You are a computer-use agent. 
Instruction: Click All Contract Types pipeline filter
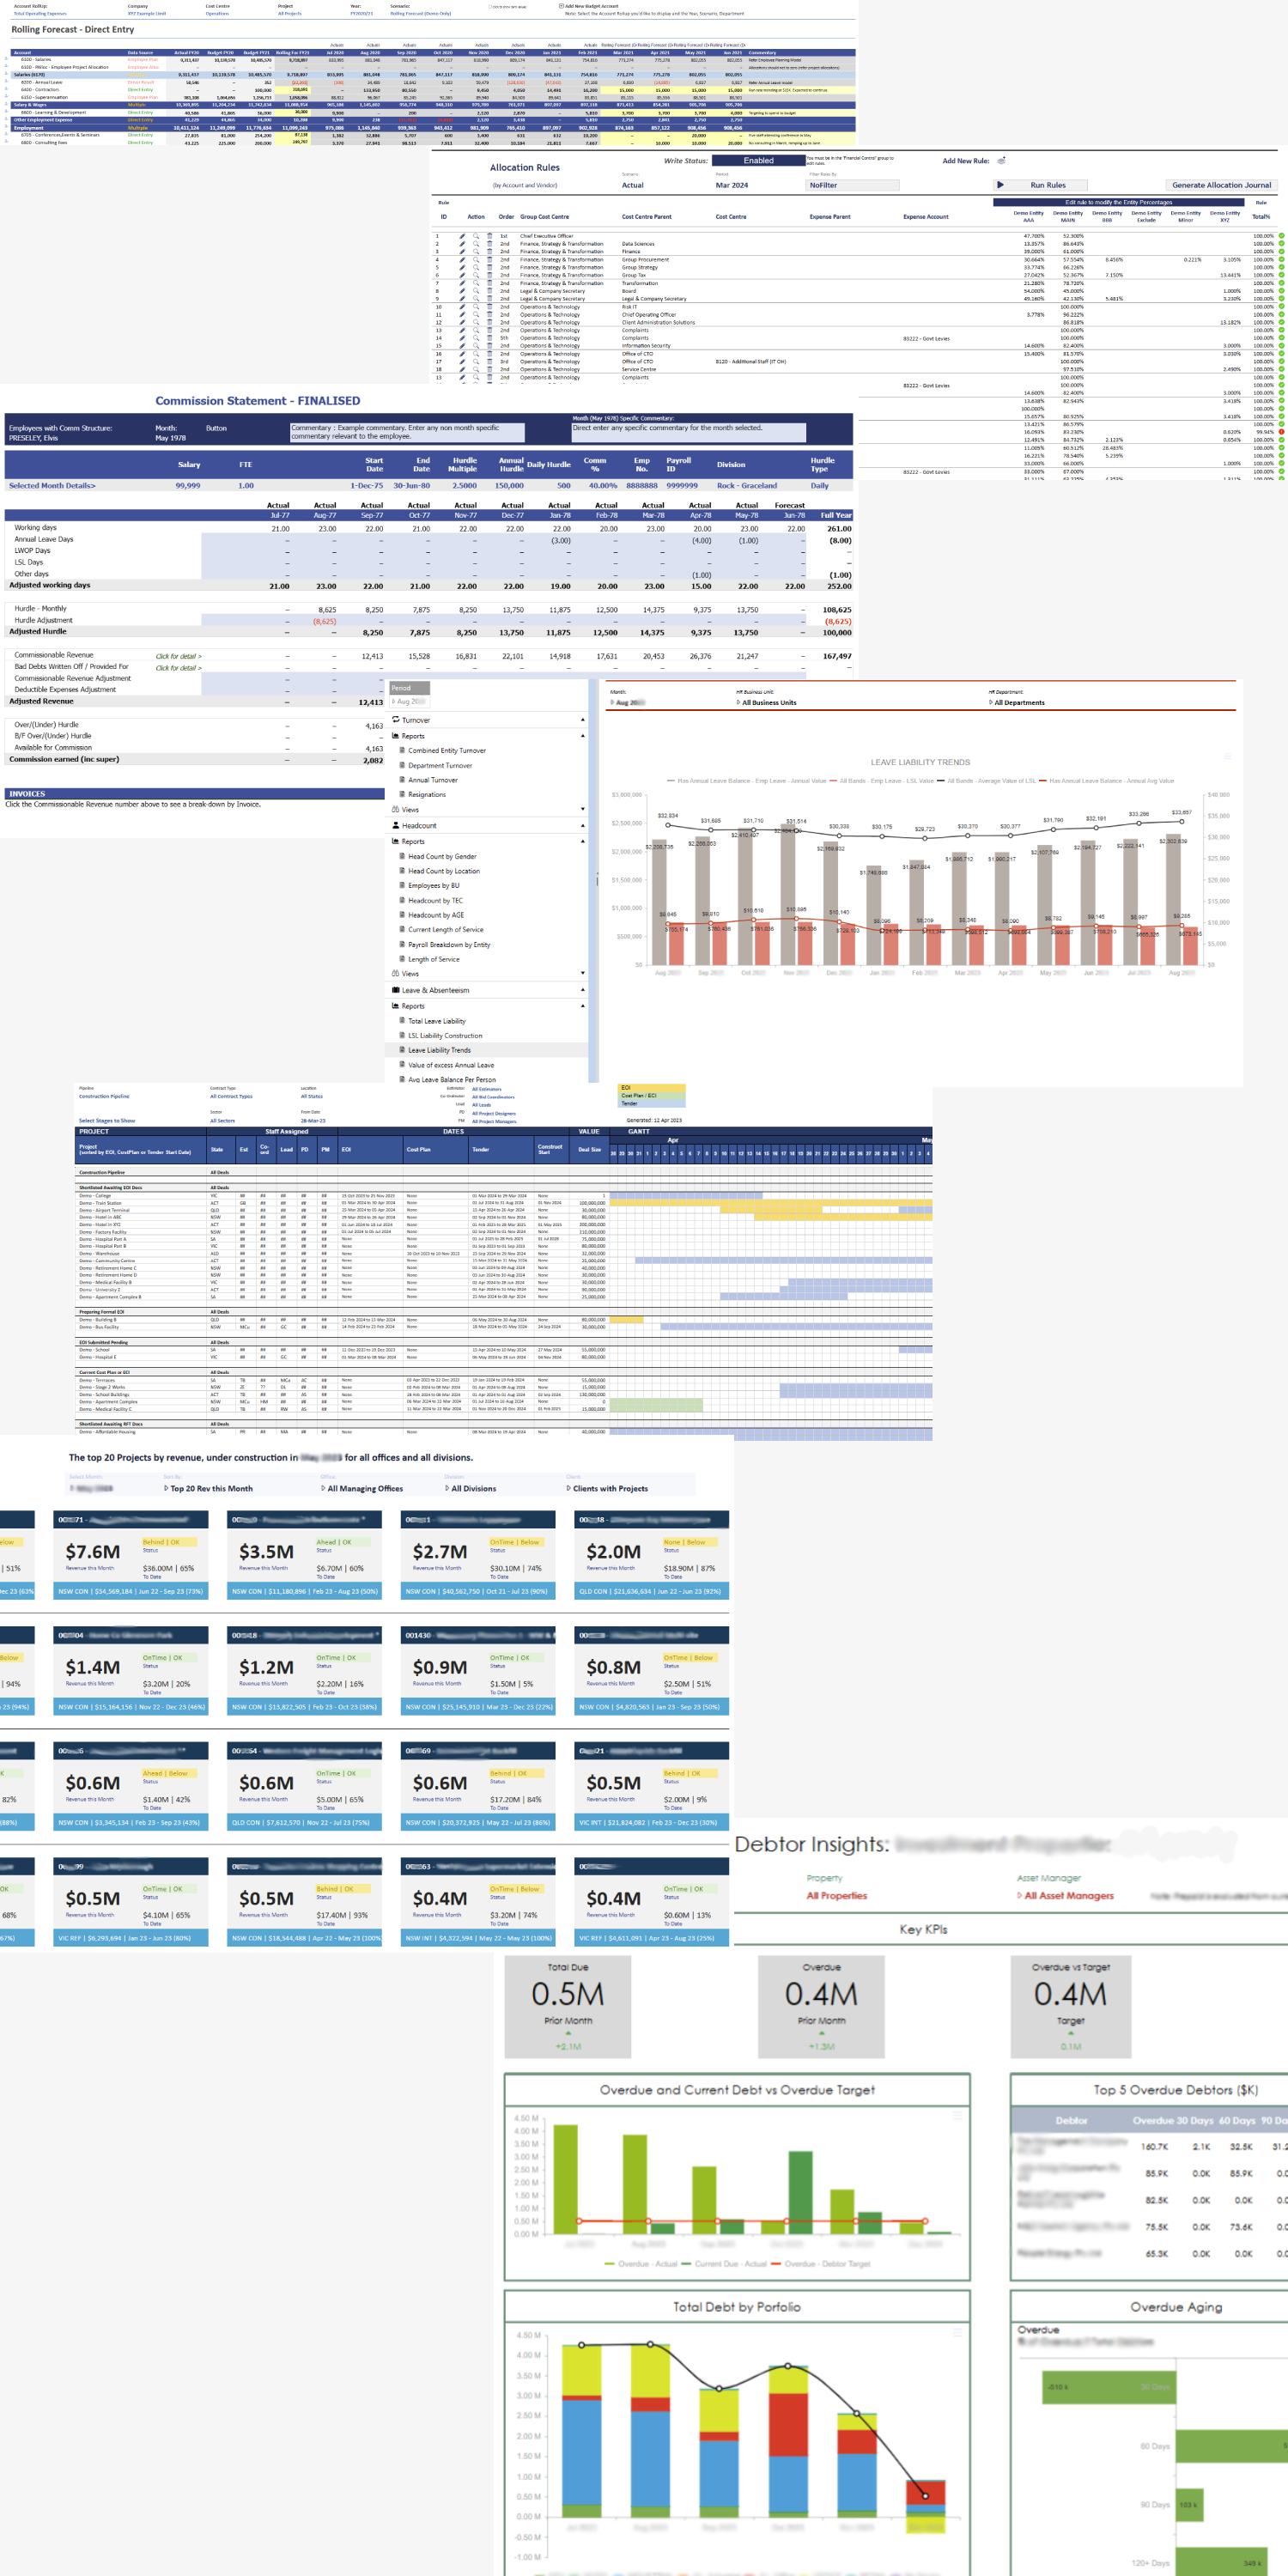[x=231, y=1096]
